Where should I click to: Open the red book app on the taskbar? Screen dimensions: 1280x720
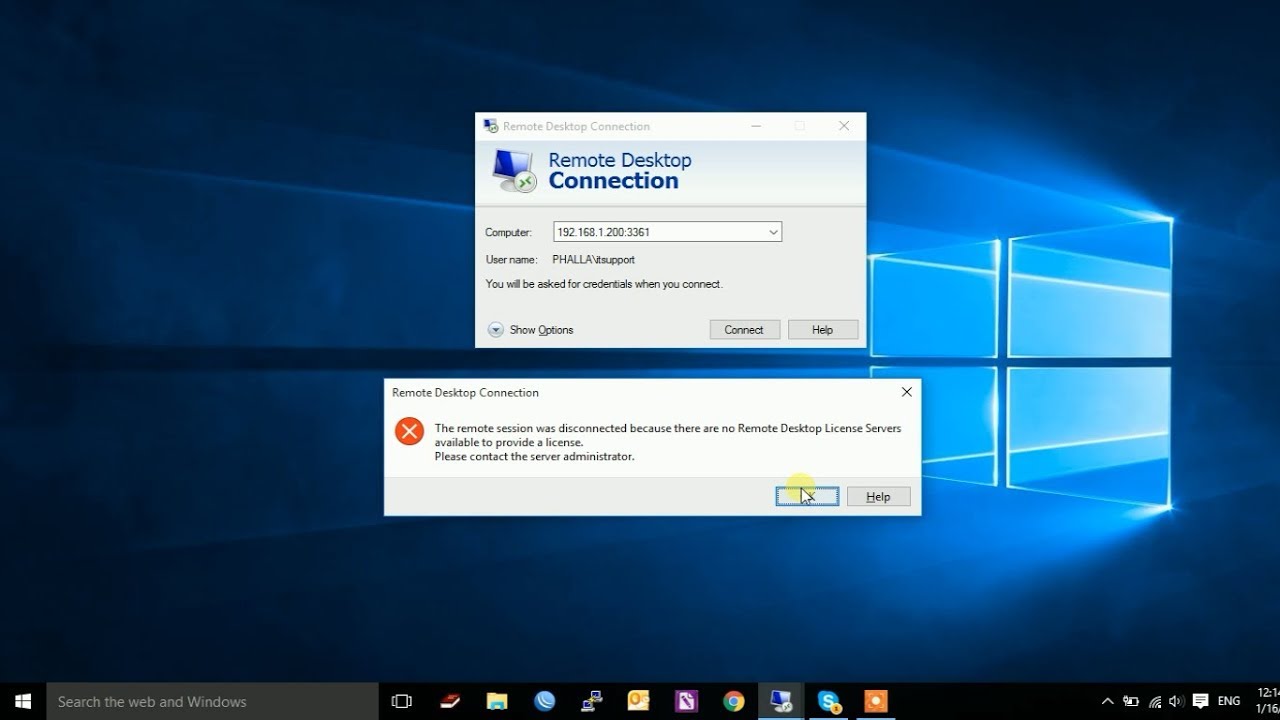450,701
